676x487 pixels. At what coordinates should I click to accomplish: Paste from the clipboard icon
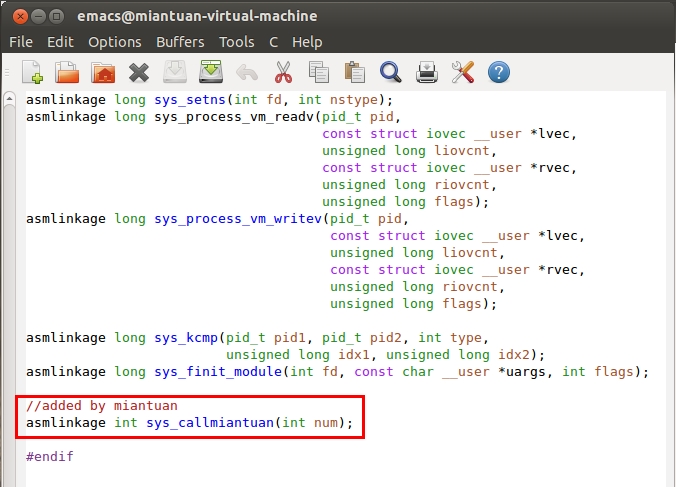355,72
